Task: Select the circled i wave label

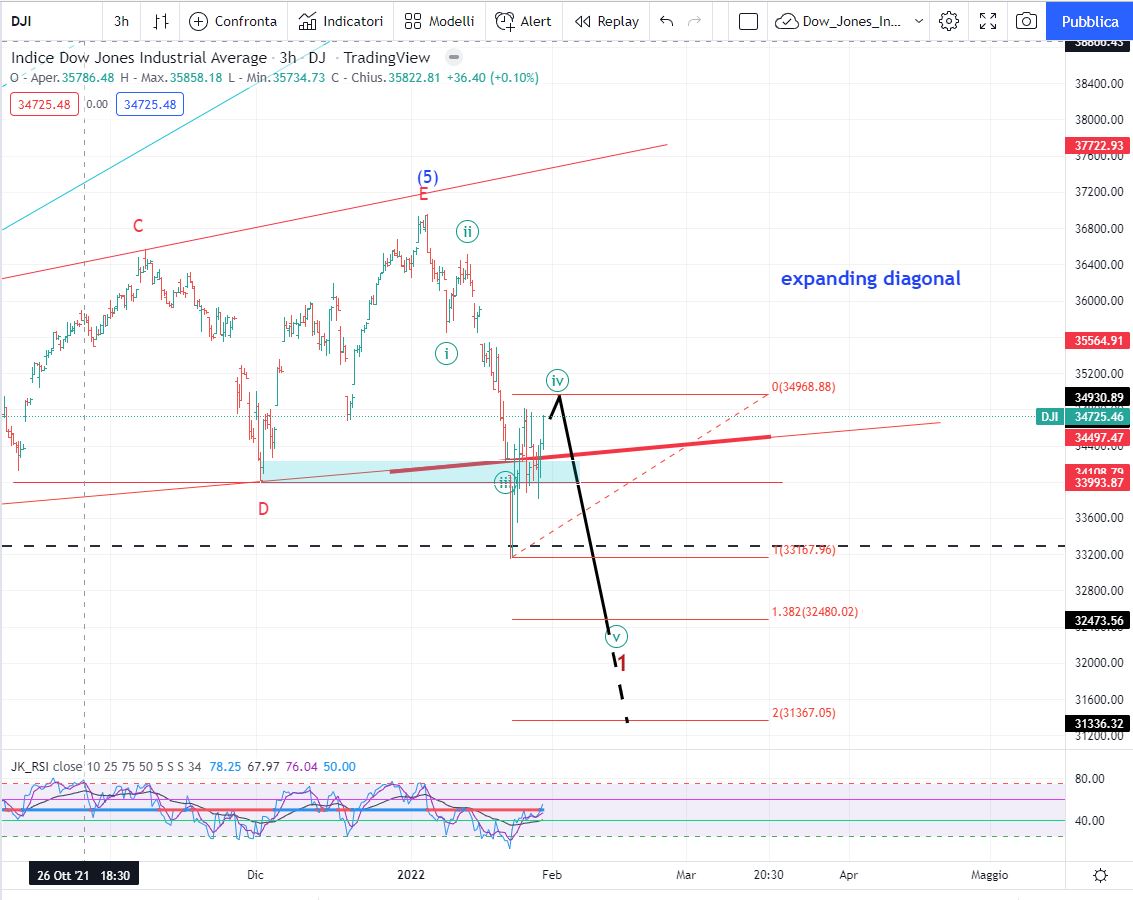Action: [x=447, y=353]
